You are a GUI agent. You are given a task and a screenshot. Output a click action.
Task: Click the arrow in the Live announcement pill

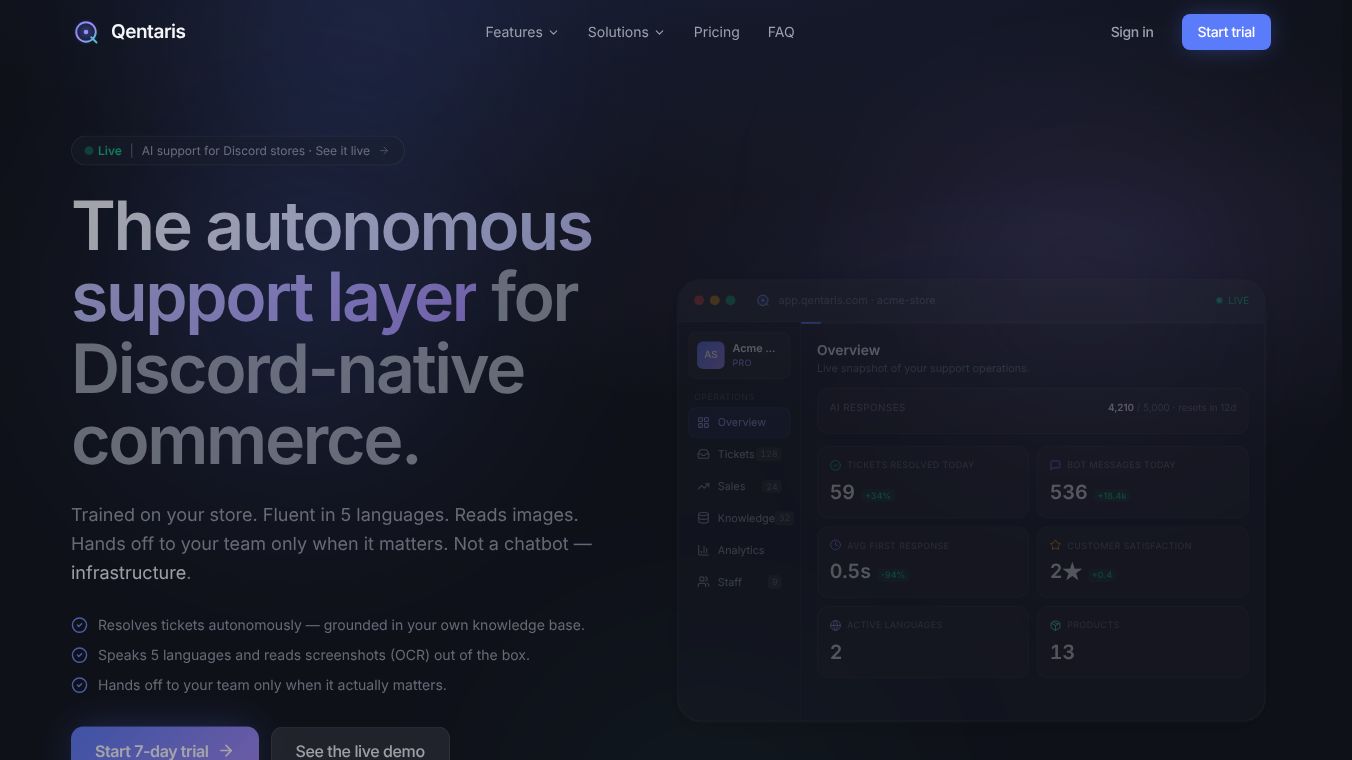(x=384, y=151)
